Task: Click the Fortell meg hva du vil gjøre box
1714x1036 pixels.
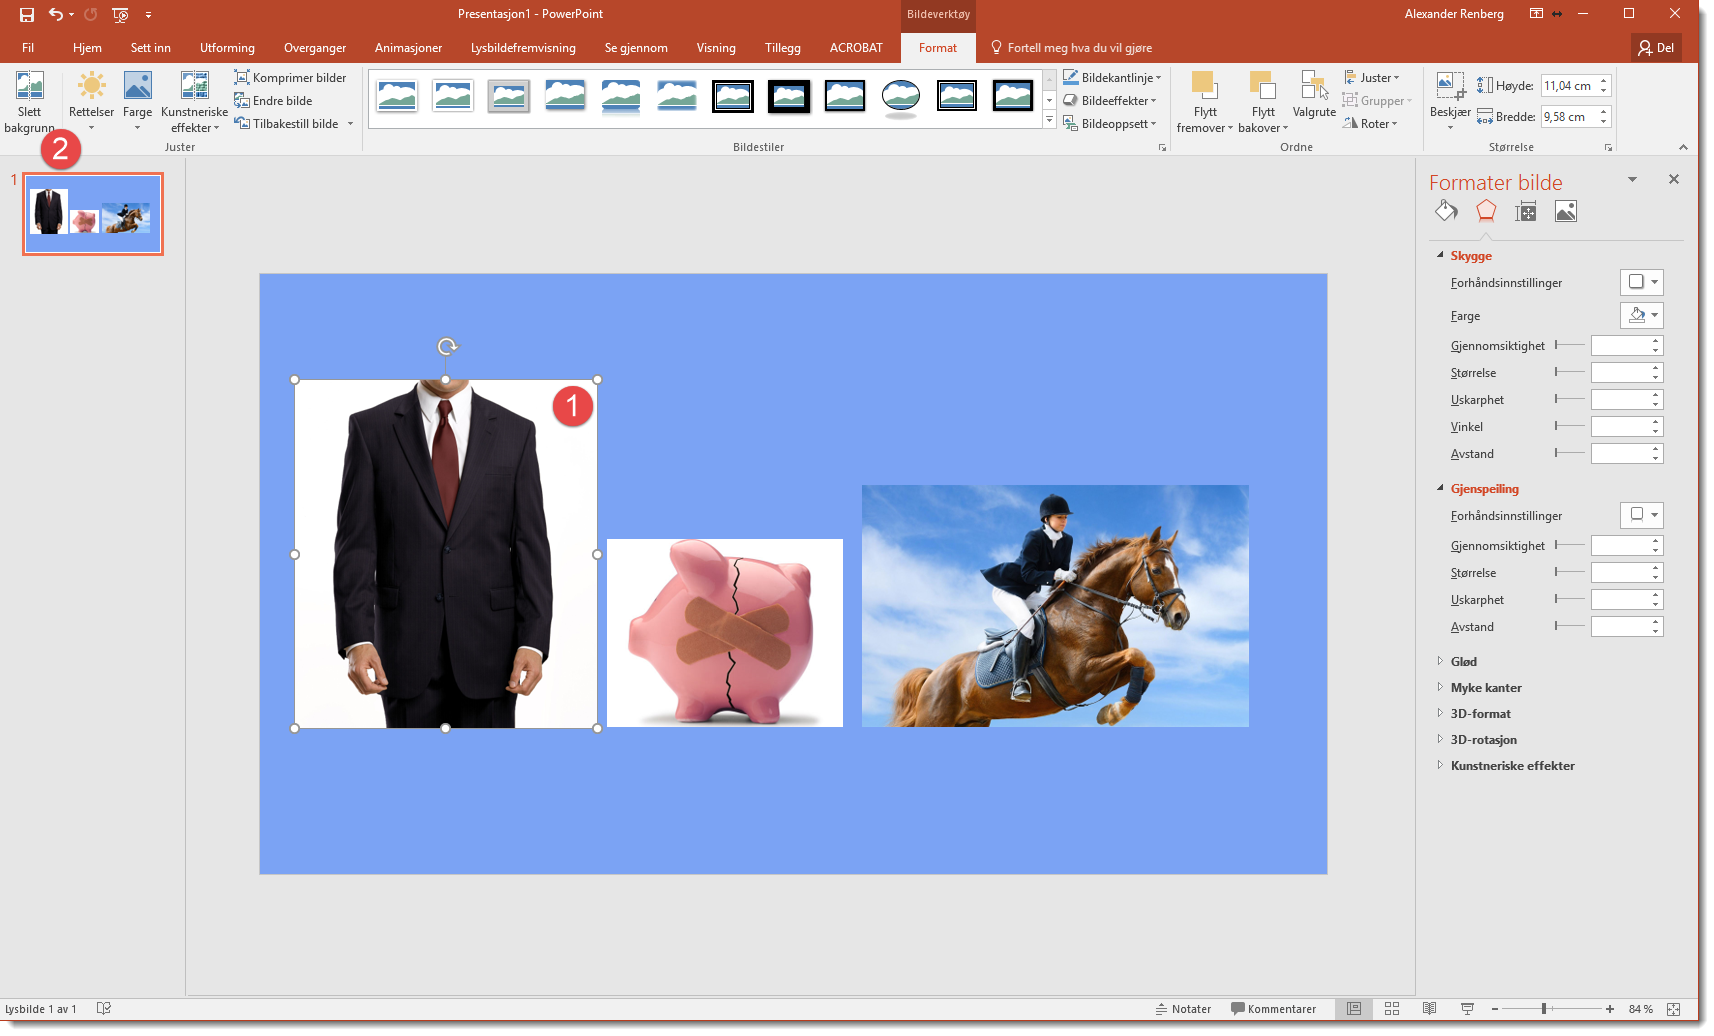Action: [x=1071, y=48]
